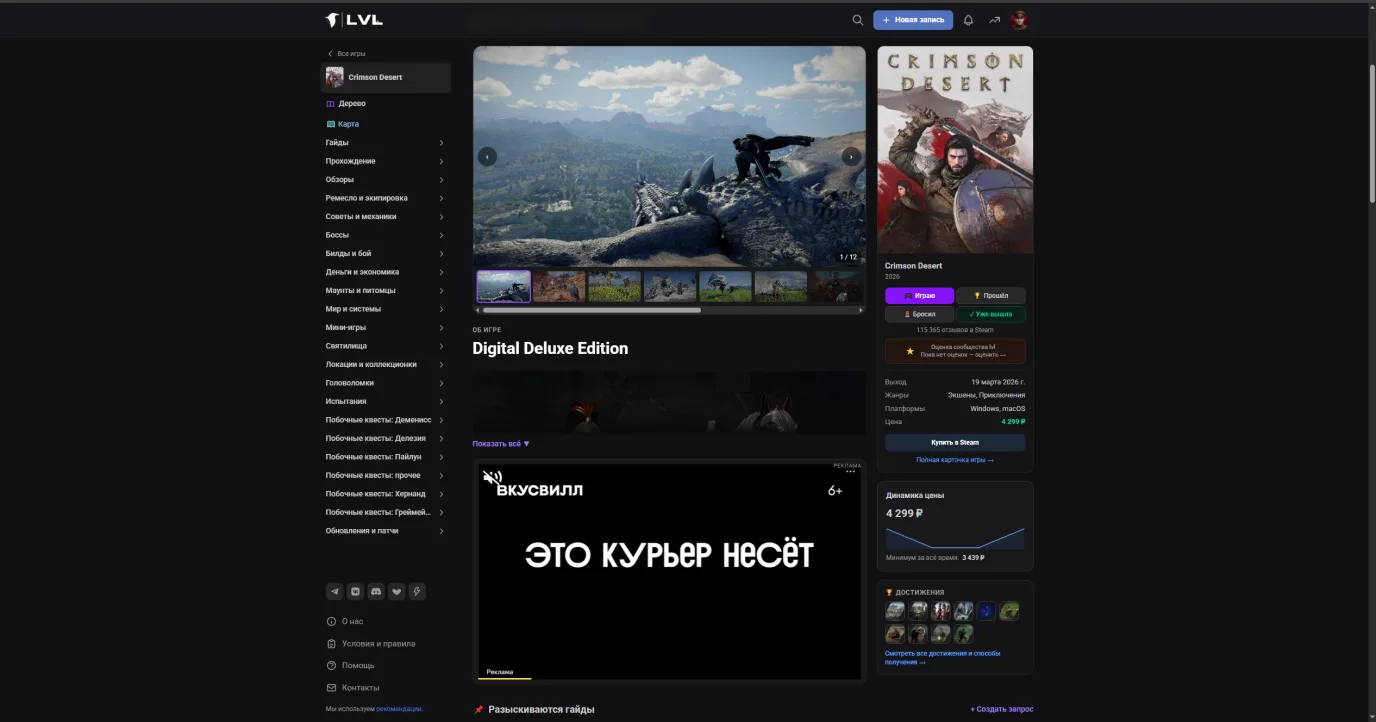Expand the Прохождение section
Image resolution: width=1376 pixels, height=722 pixels.
pos(385,161)
